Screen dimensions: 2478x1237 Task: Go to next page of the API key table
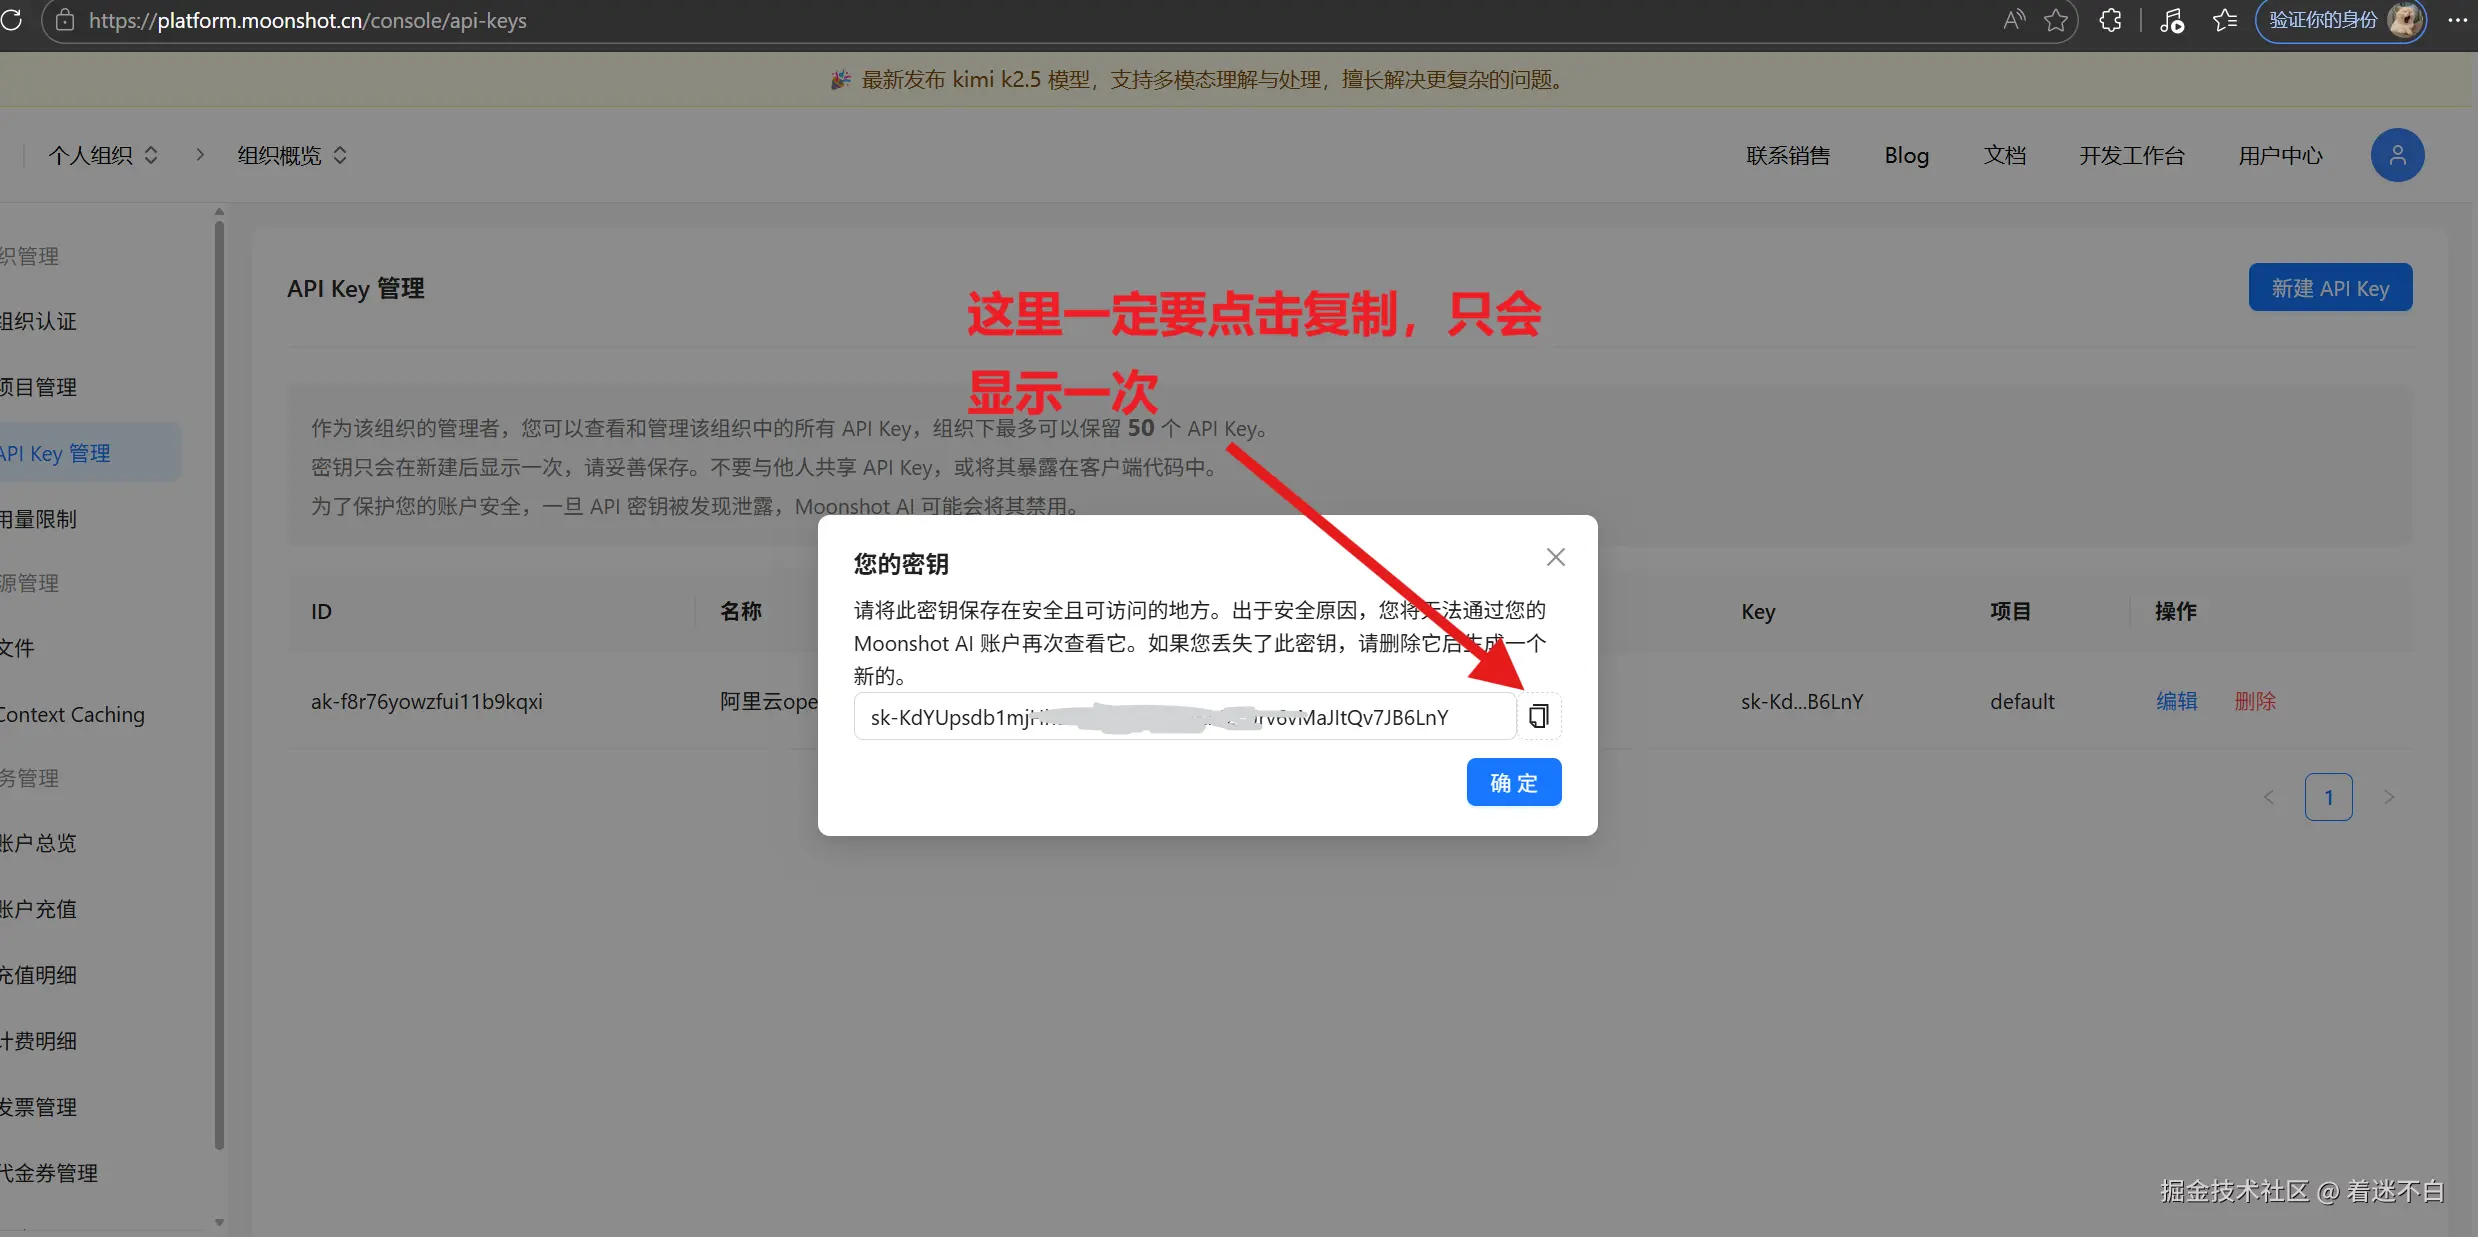pyautogui.click(x=2389, y=797)
